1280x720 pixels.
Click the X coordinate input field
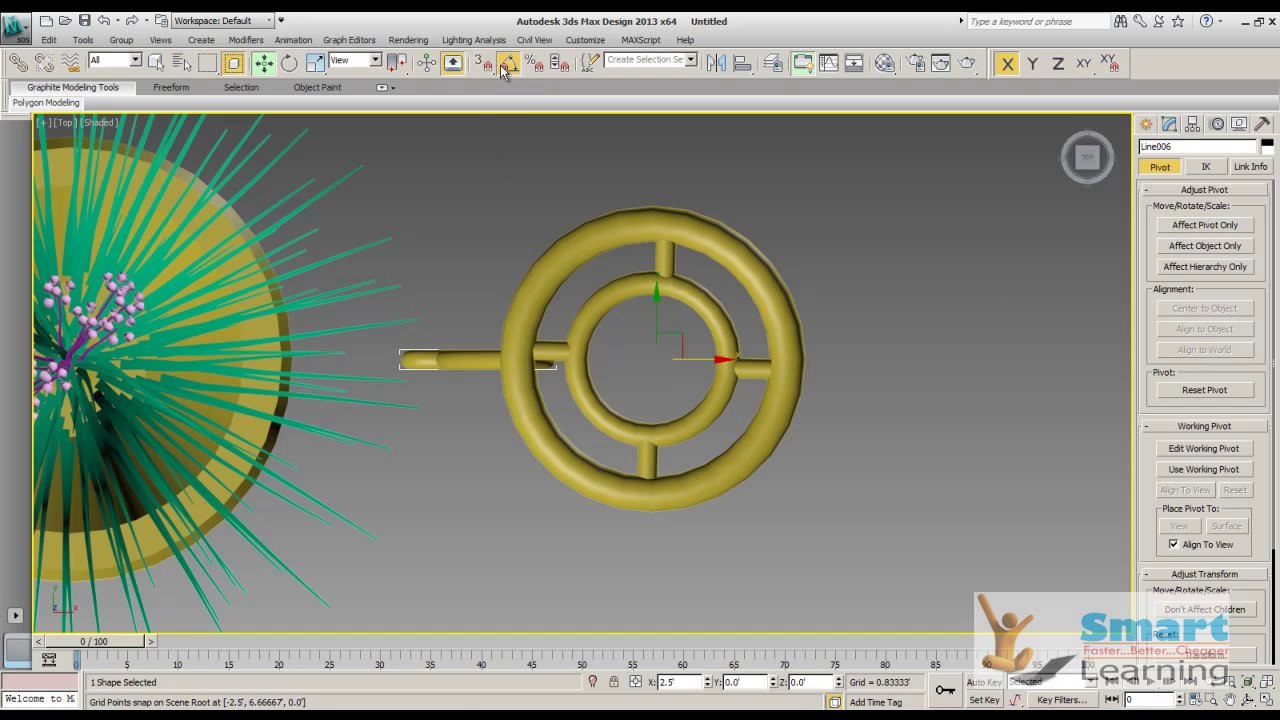point(679,682)
